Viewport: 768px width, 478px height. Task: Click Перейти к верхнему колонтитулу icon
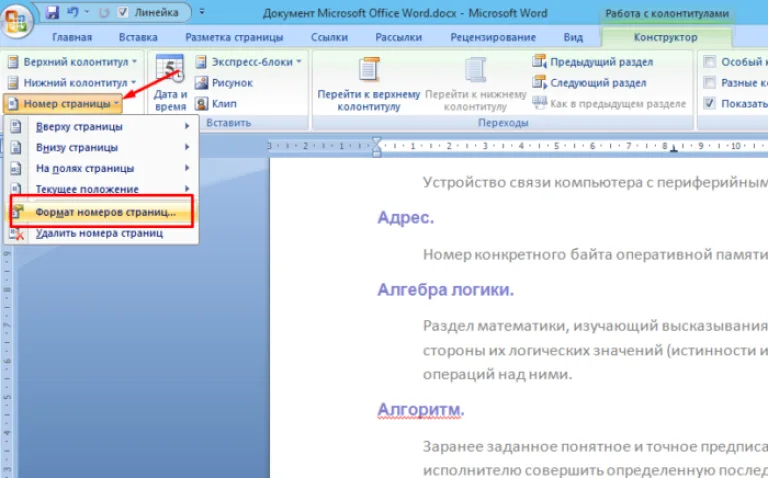tap(369, 69)
